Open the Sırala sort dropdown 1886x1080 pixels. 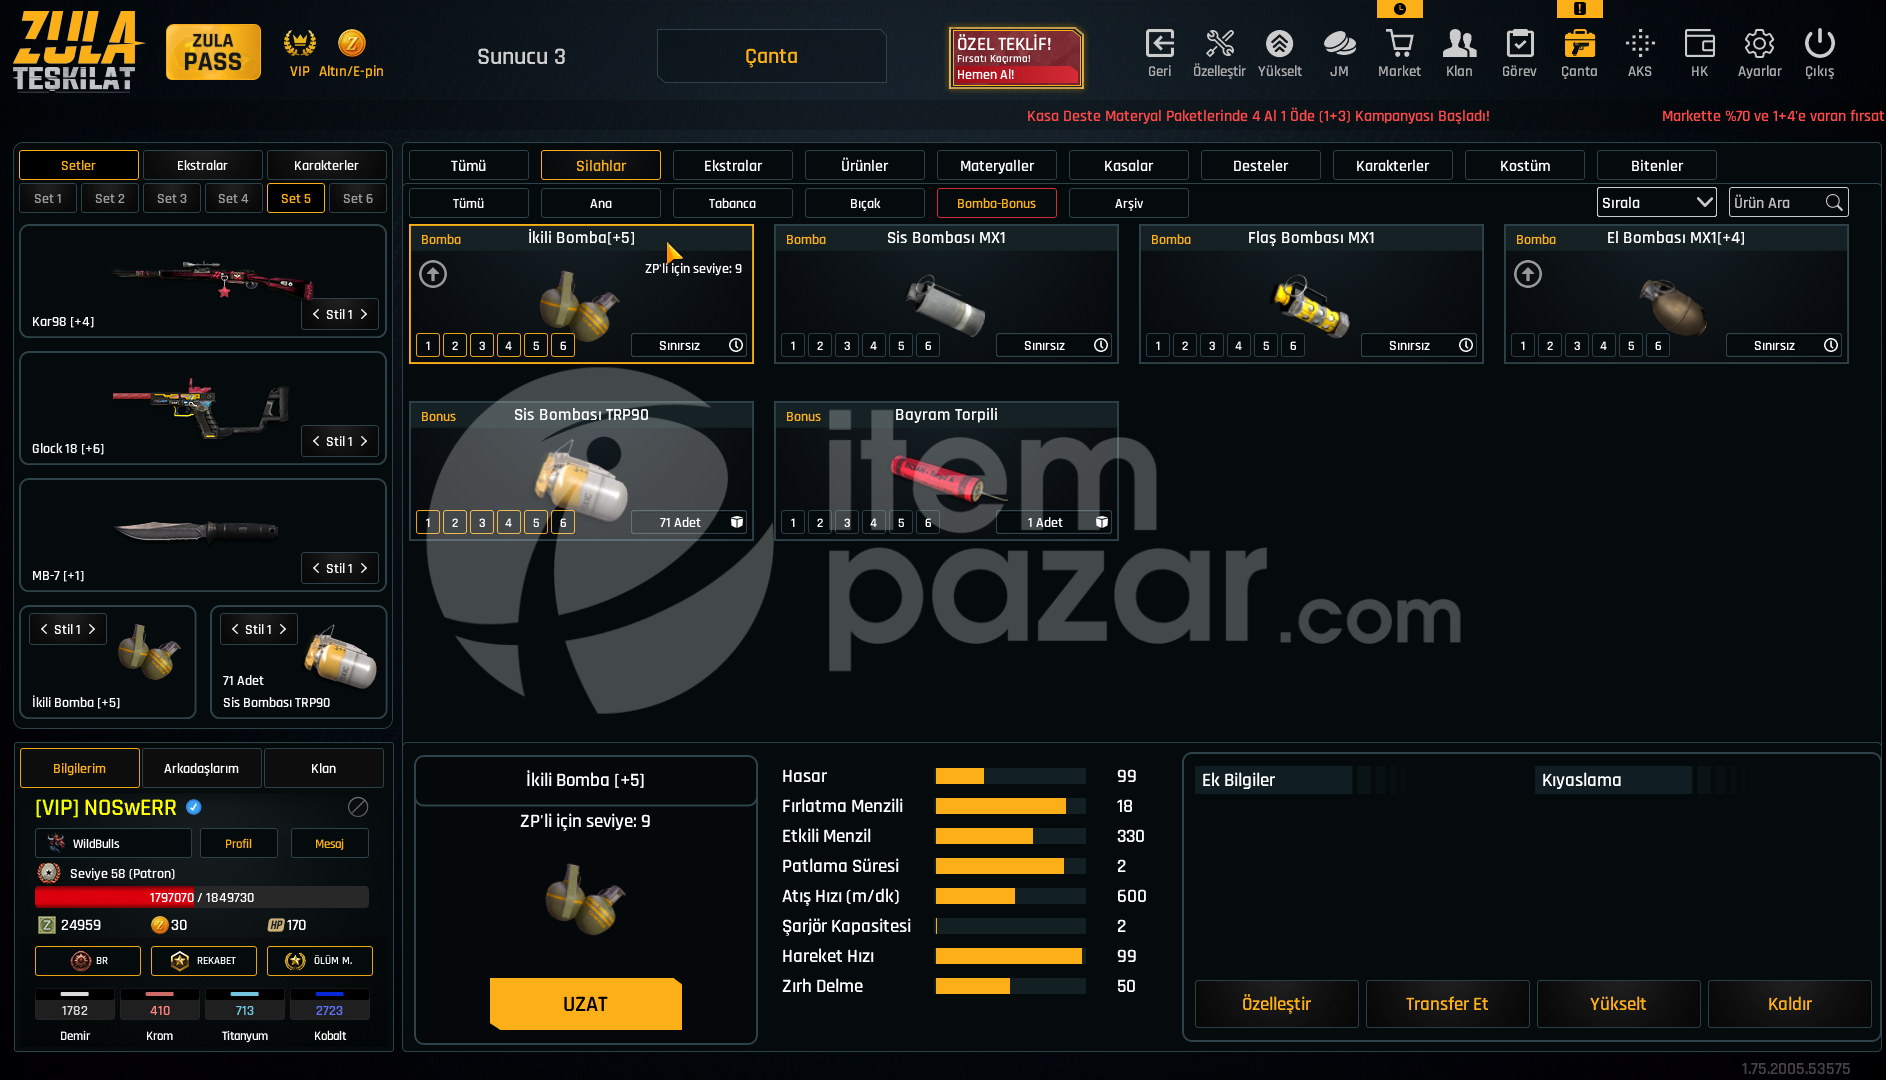[x=1657, y=202]
